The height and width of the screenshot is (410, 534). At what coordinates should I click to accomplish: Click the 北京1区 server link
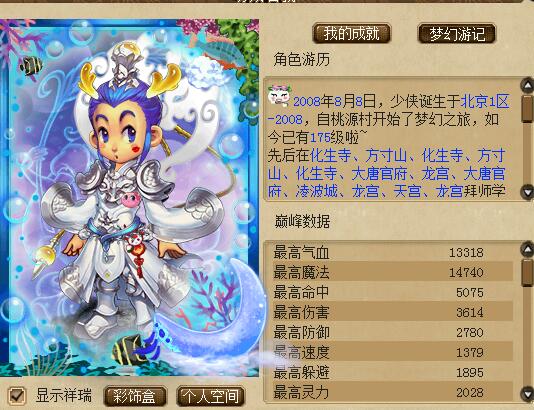485,101
